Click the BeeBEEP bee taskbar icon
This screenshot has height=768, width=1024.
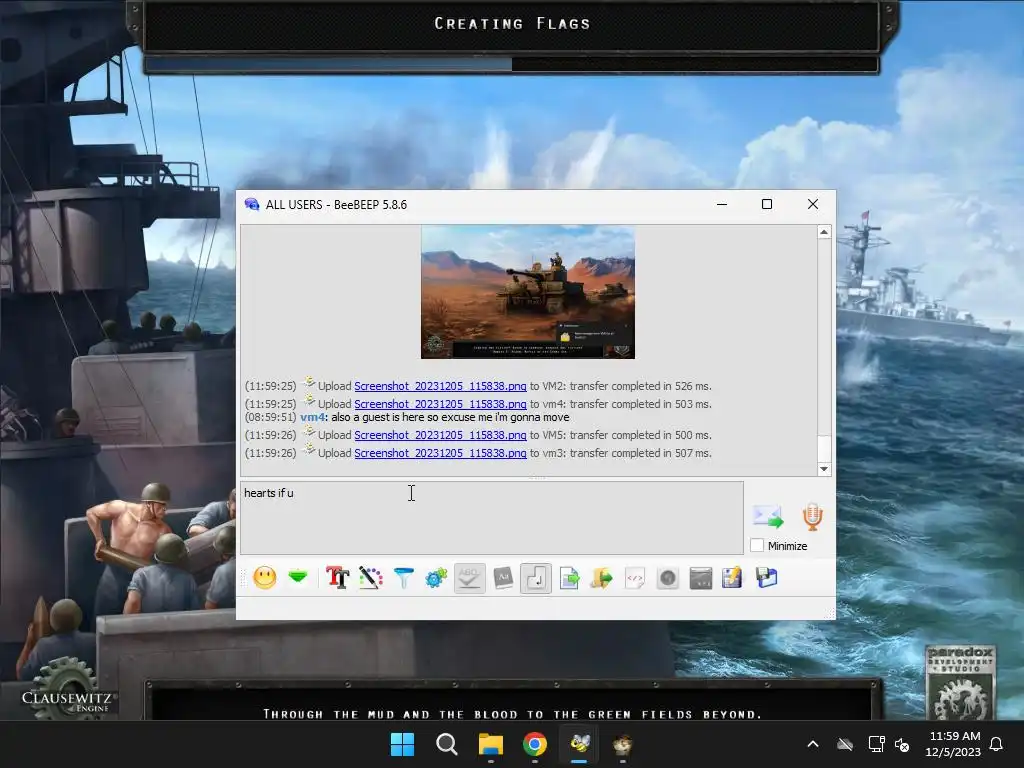pyautogui.click(x=579, y=744)
